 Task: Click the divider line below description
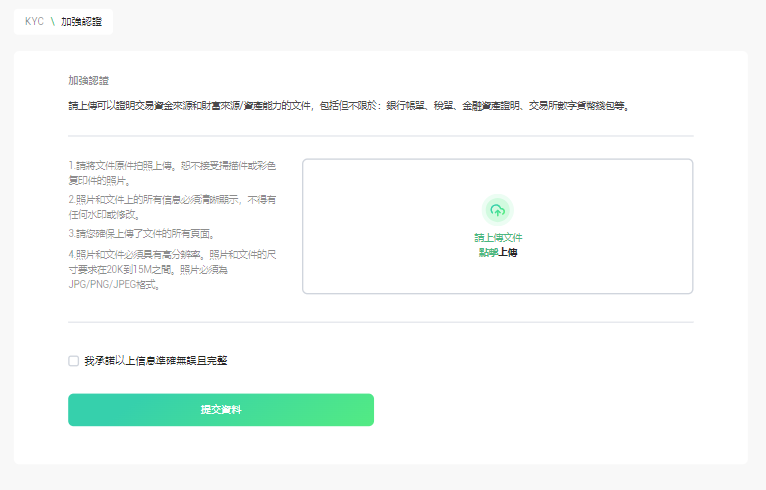(381, 136)
